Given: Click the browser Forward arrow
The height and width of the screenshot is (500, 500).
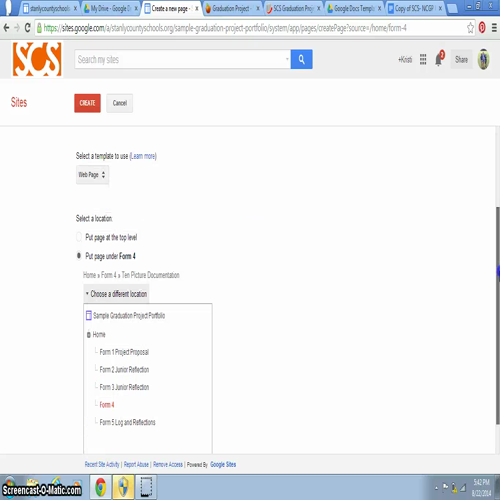Looking at the screenshot, I should [x=17, y=28].
